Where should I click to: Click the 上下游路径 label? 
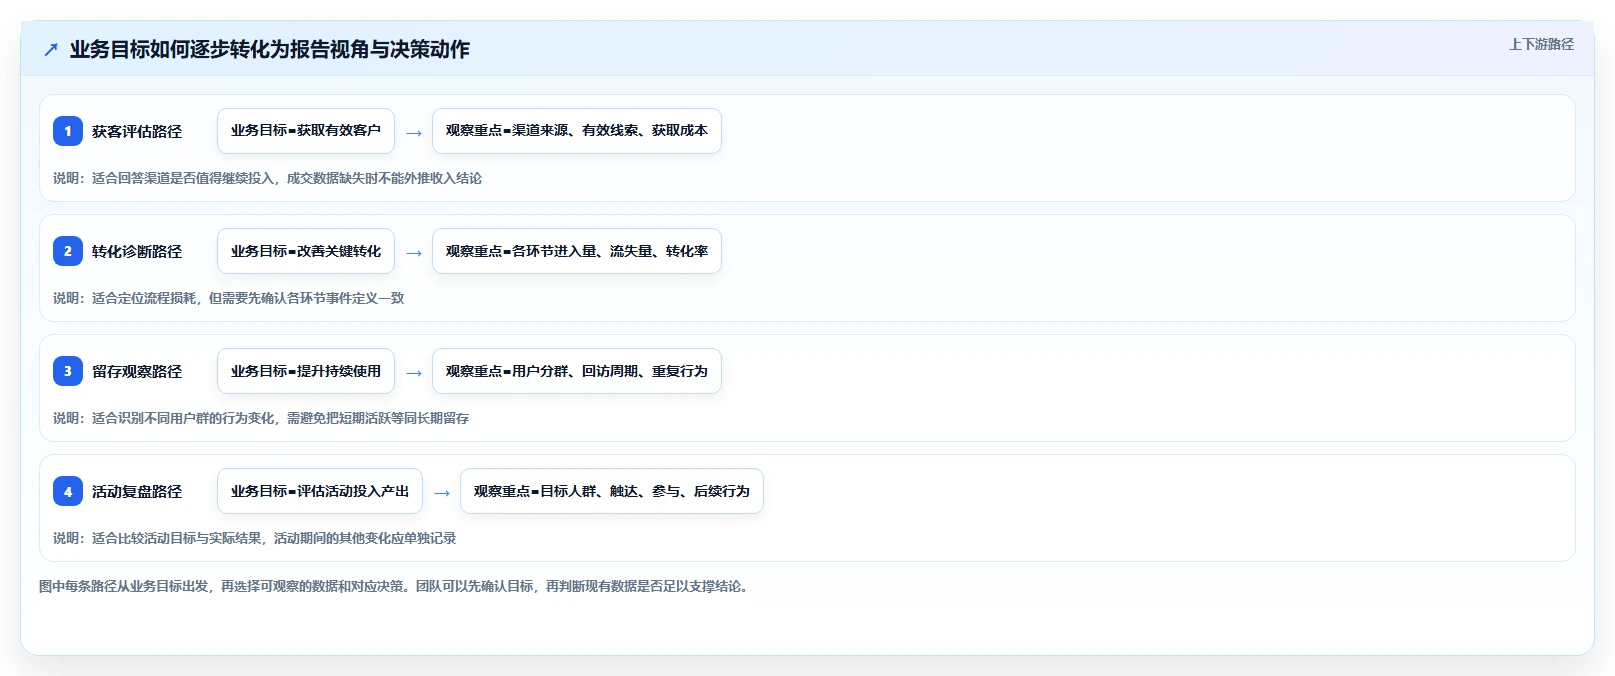[x=1541, y=45]
